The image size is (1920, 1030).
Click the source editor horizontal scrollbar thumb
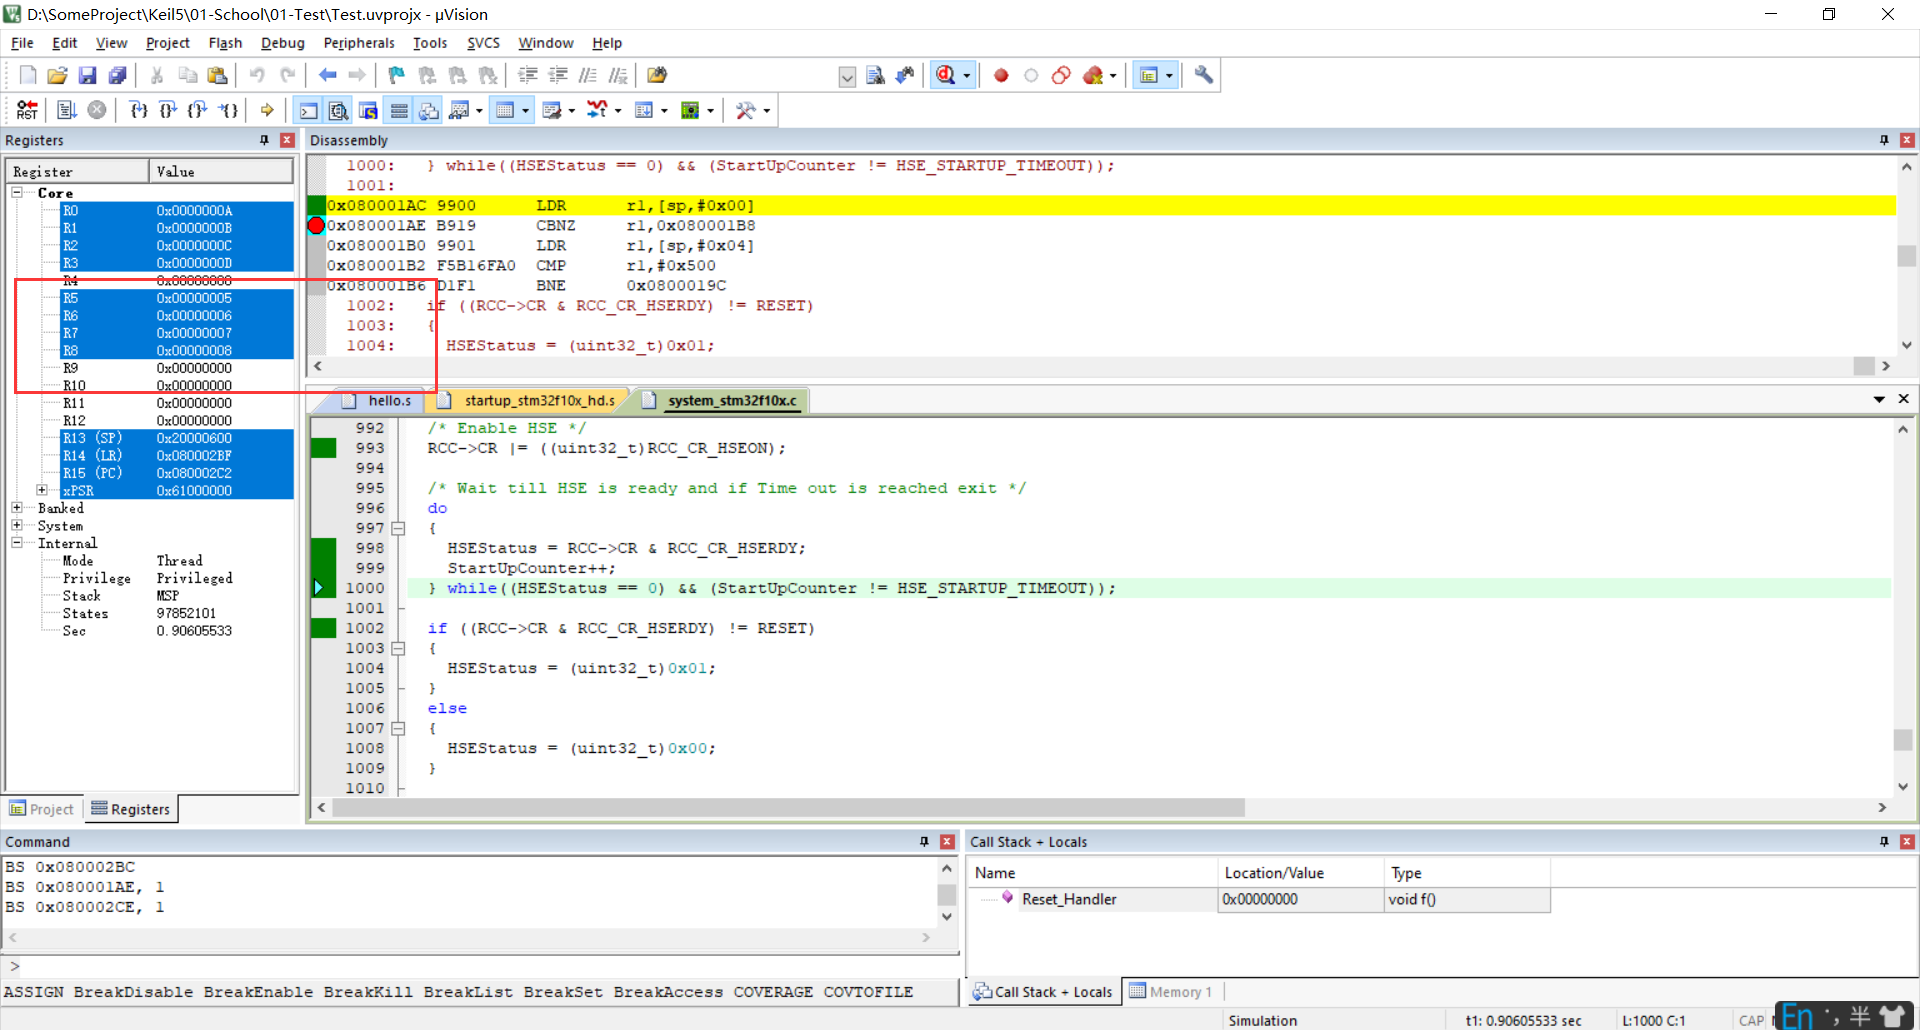[x=788, y=807]
